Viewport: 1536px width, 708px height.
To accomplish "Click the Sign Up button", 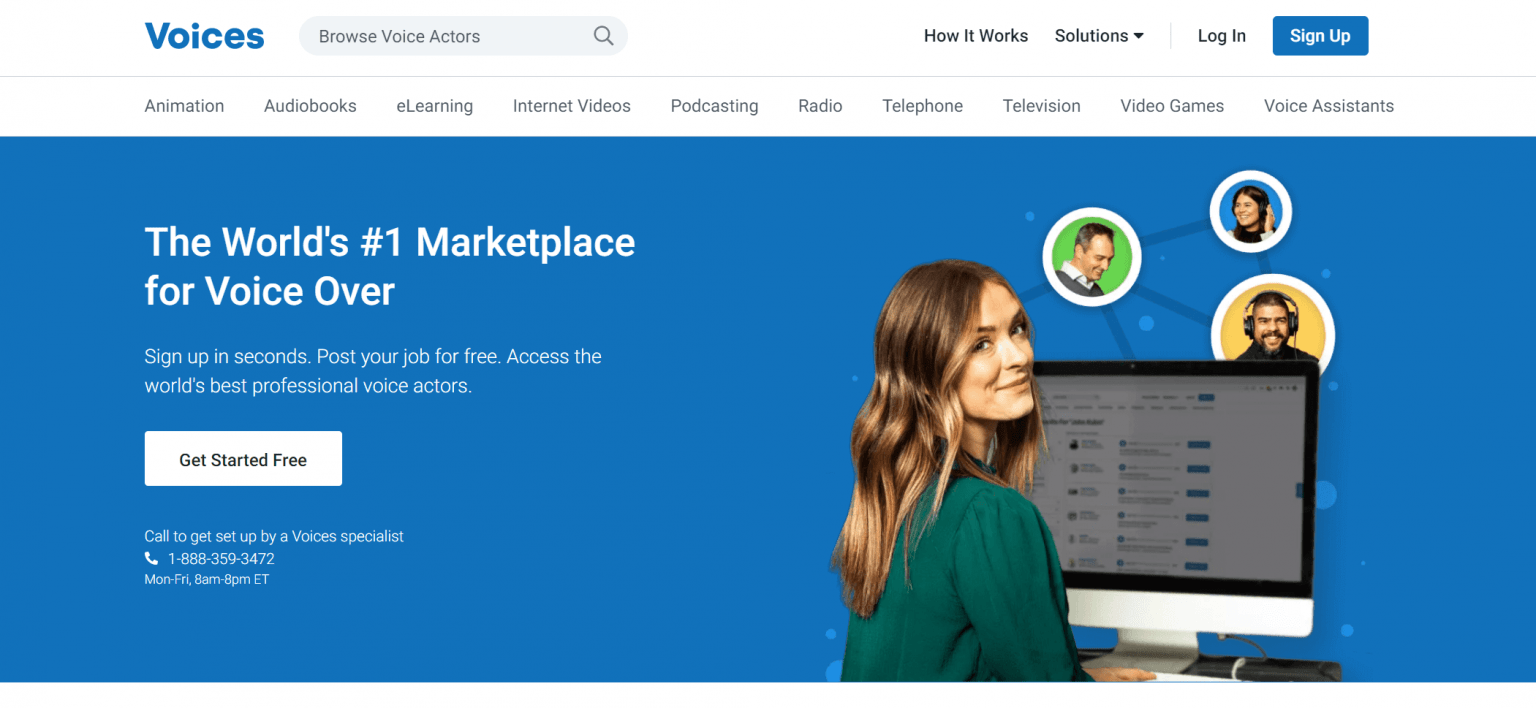I will [x=1320, y=36].
